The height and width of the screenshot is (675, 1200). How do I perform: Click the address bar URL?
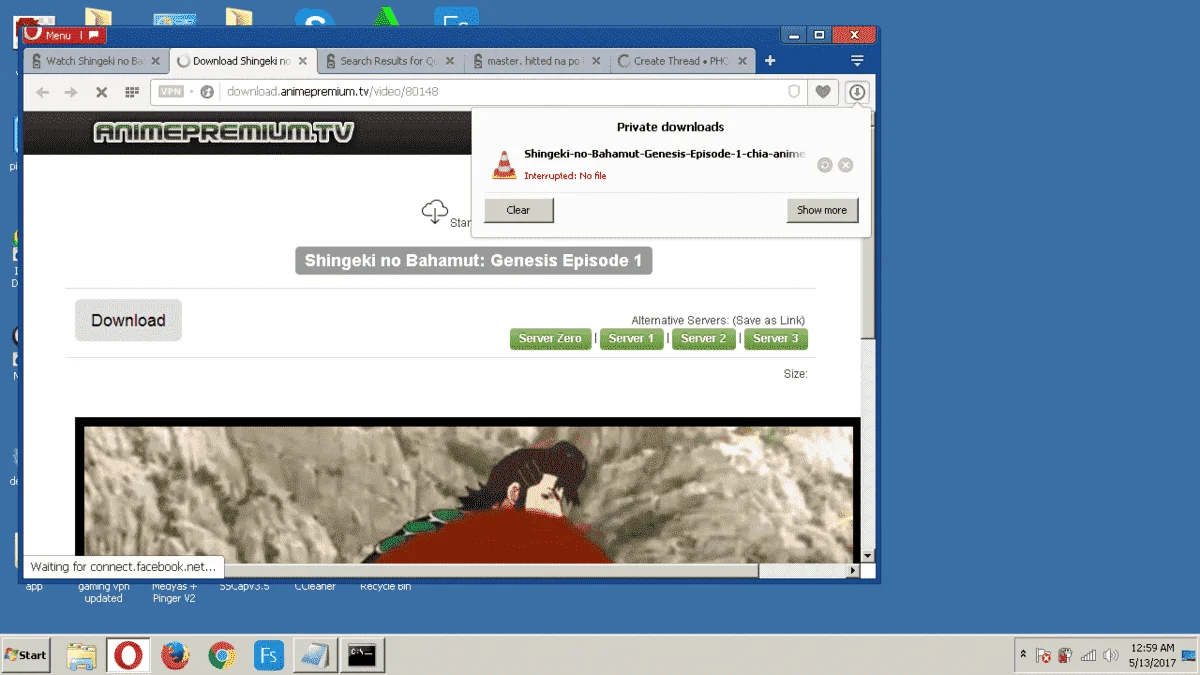(333, 92)
